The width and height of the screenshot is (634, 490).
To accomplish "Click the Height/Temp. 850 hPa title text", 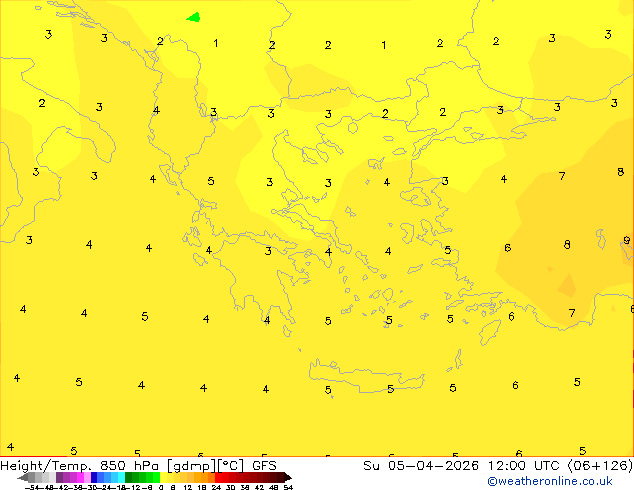I will 79,466.
